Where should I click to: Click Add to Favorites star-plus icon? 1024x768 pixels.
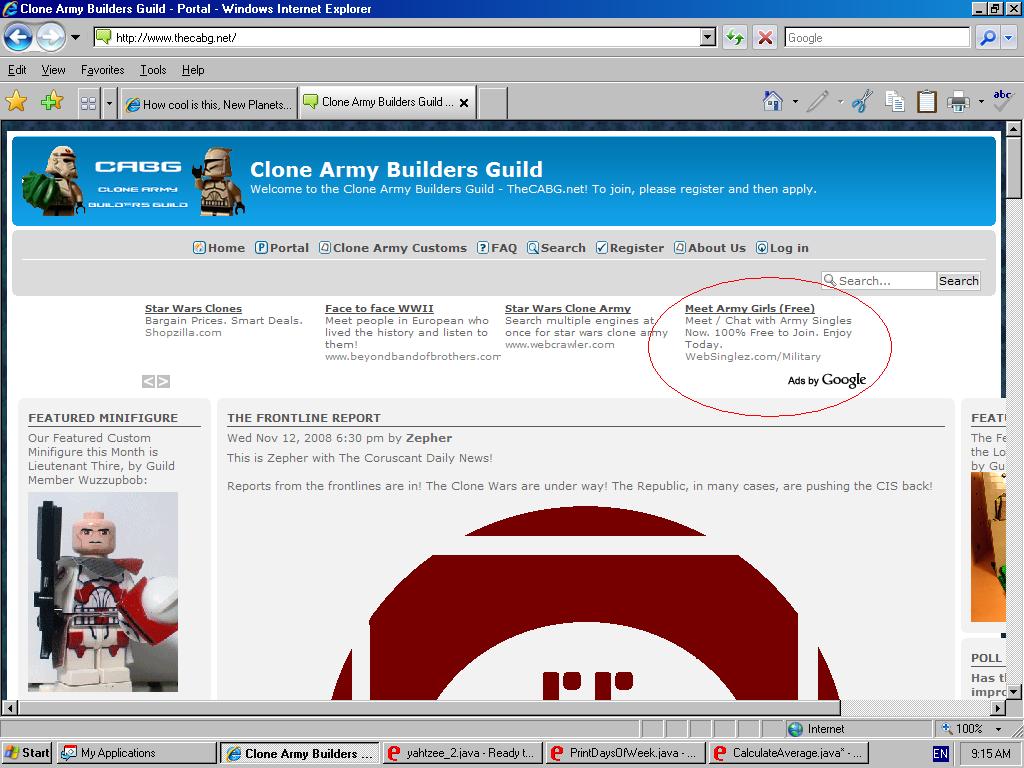point(52,101)
